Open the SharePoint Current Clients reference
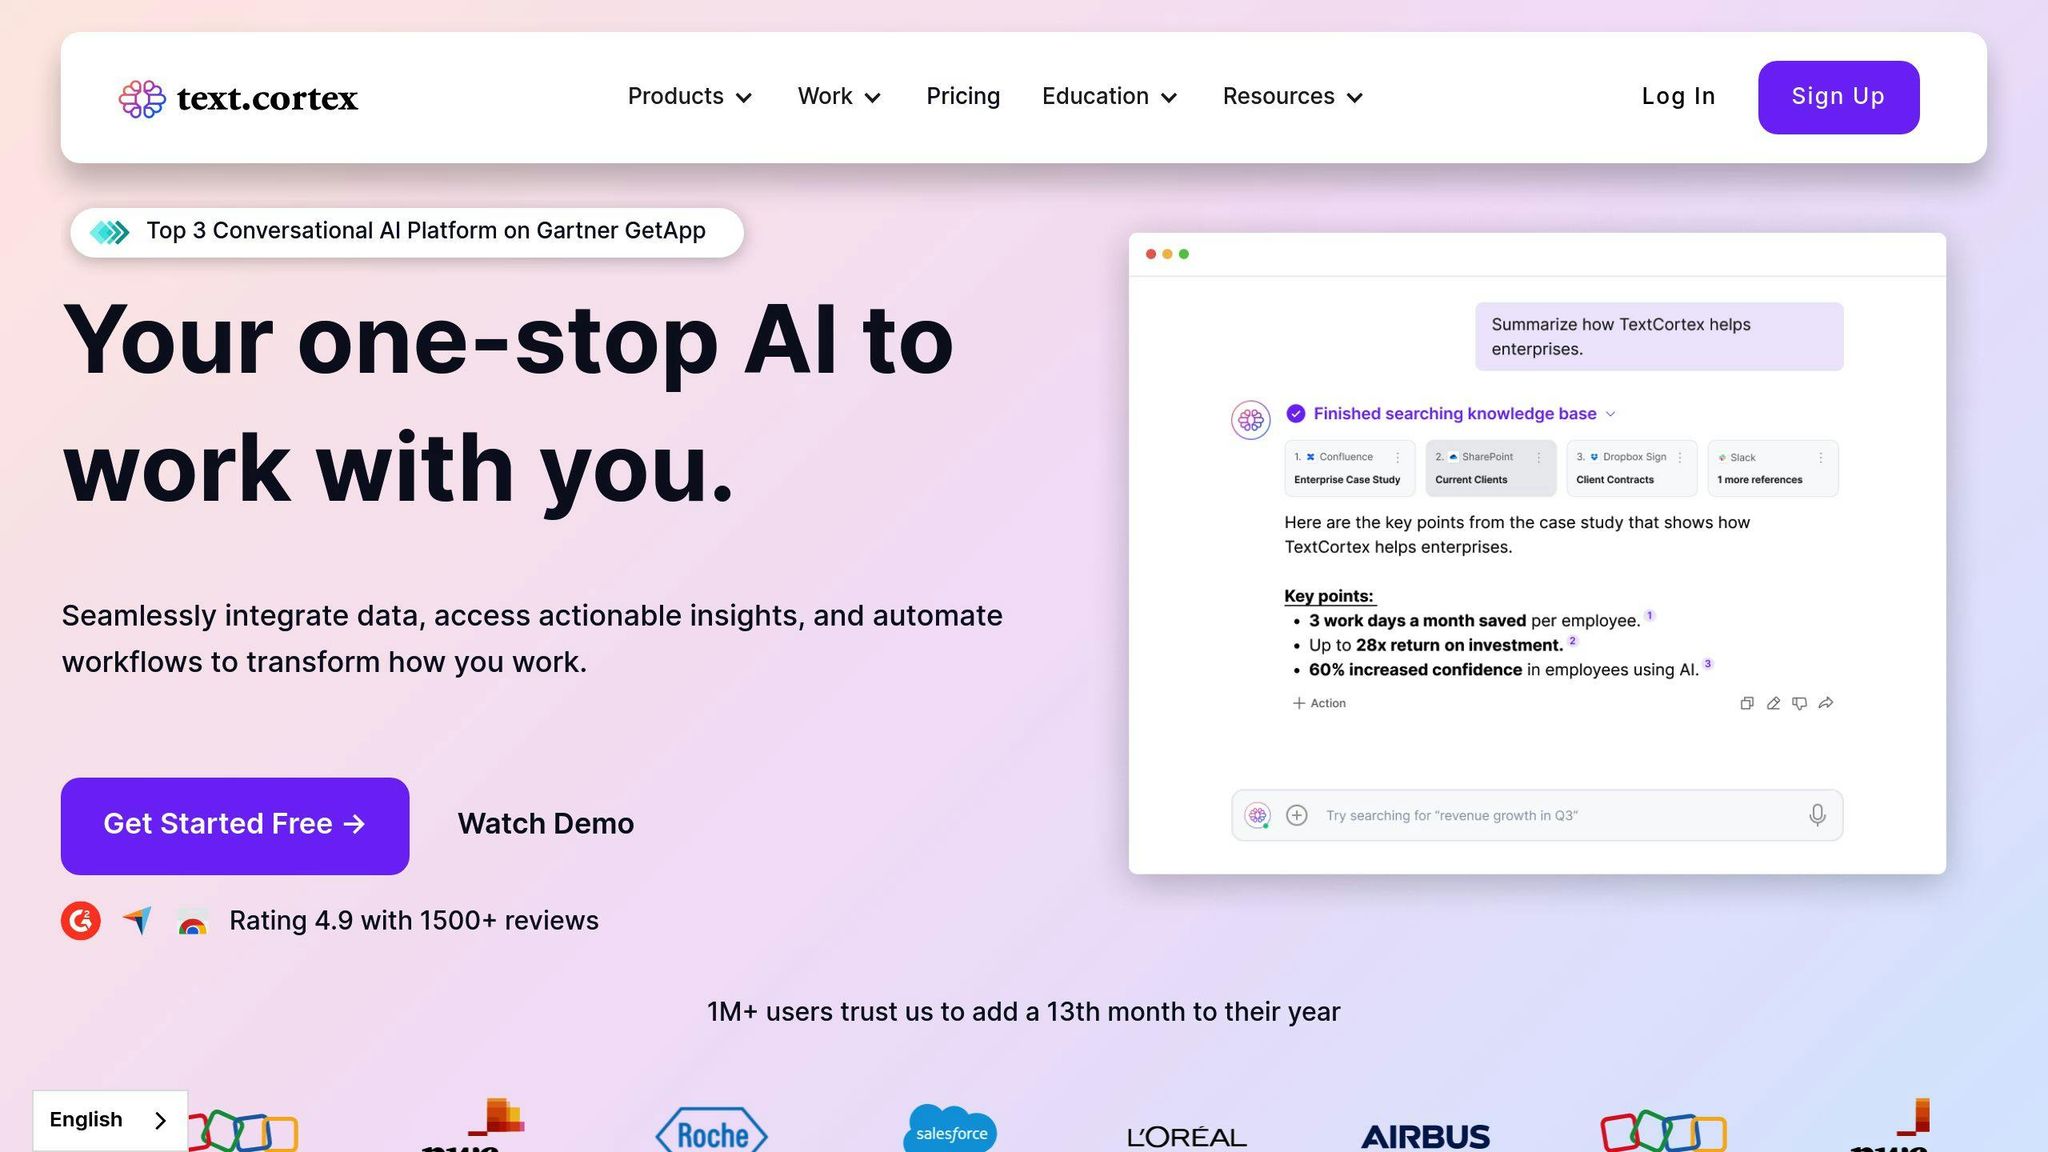This screenshot has width=2048, height=1152. click(x=1491, y=468)
